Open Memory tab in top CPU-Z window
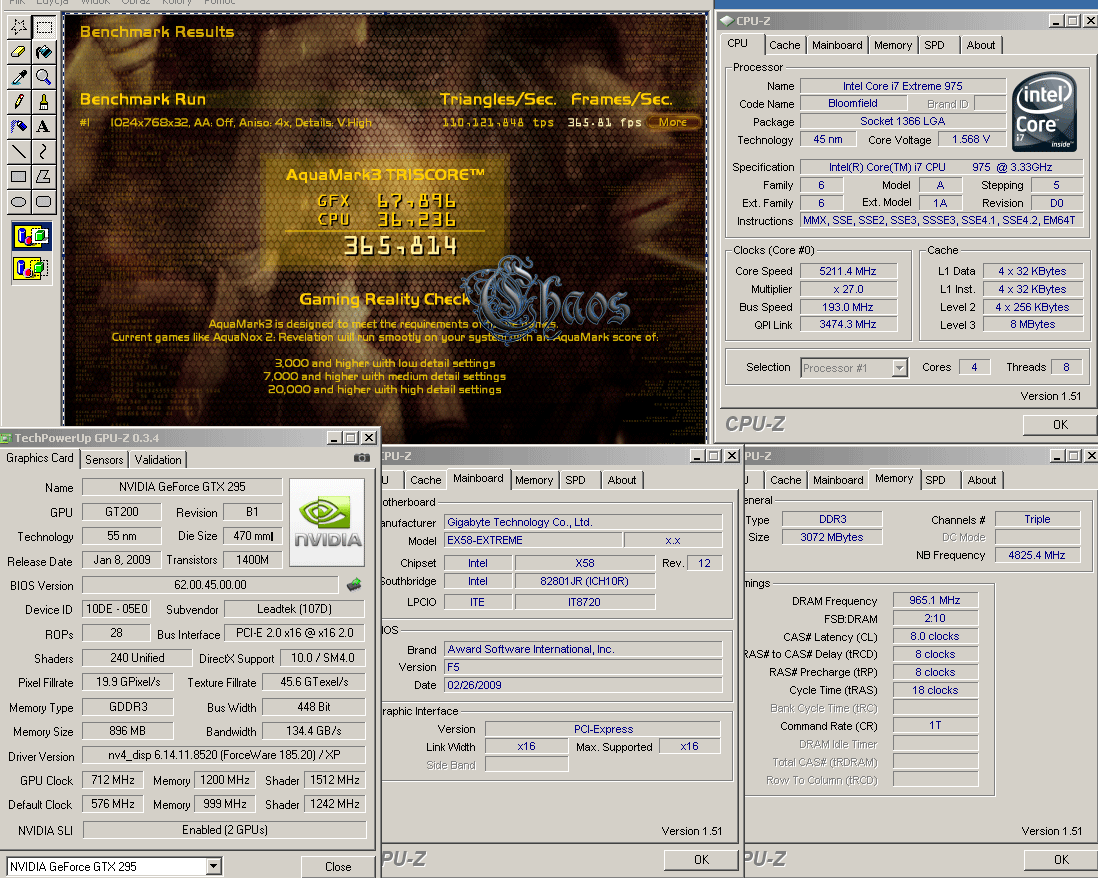The image size is (1098, 878). tap(893, 46)
